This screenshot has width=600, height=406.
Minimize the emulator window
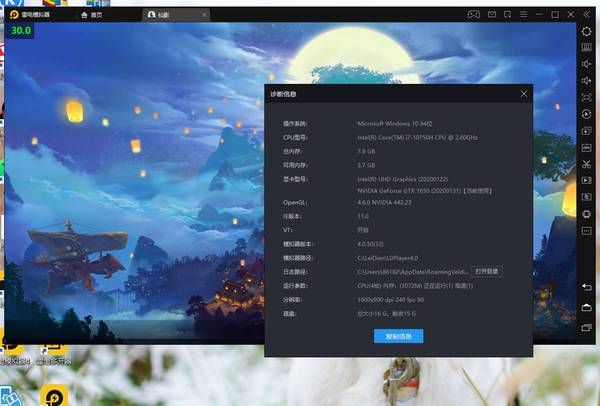coord(539,15)
